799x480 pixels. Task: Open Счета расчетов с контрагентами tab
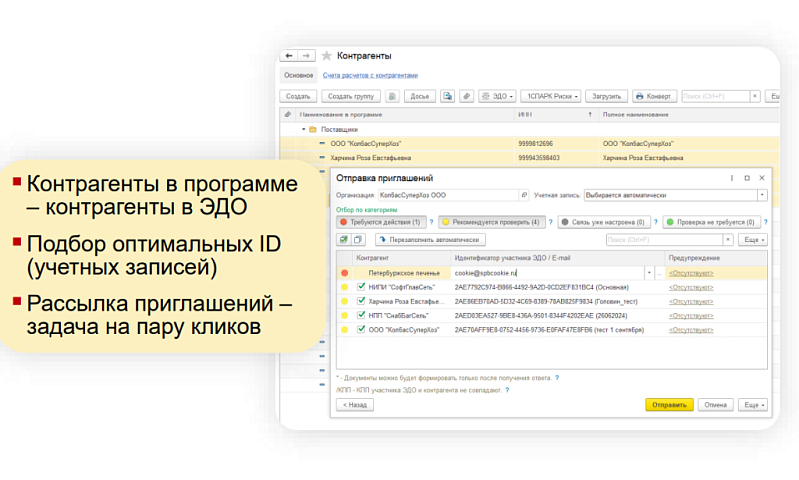[370, 75]
